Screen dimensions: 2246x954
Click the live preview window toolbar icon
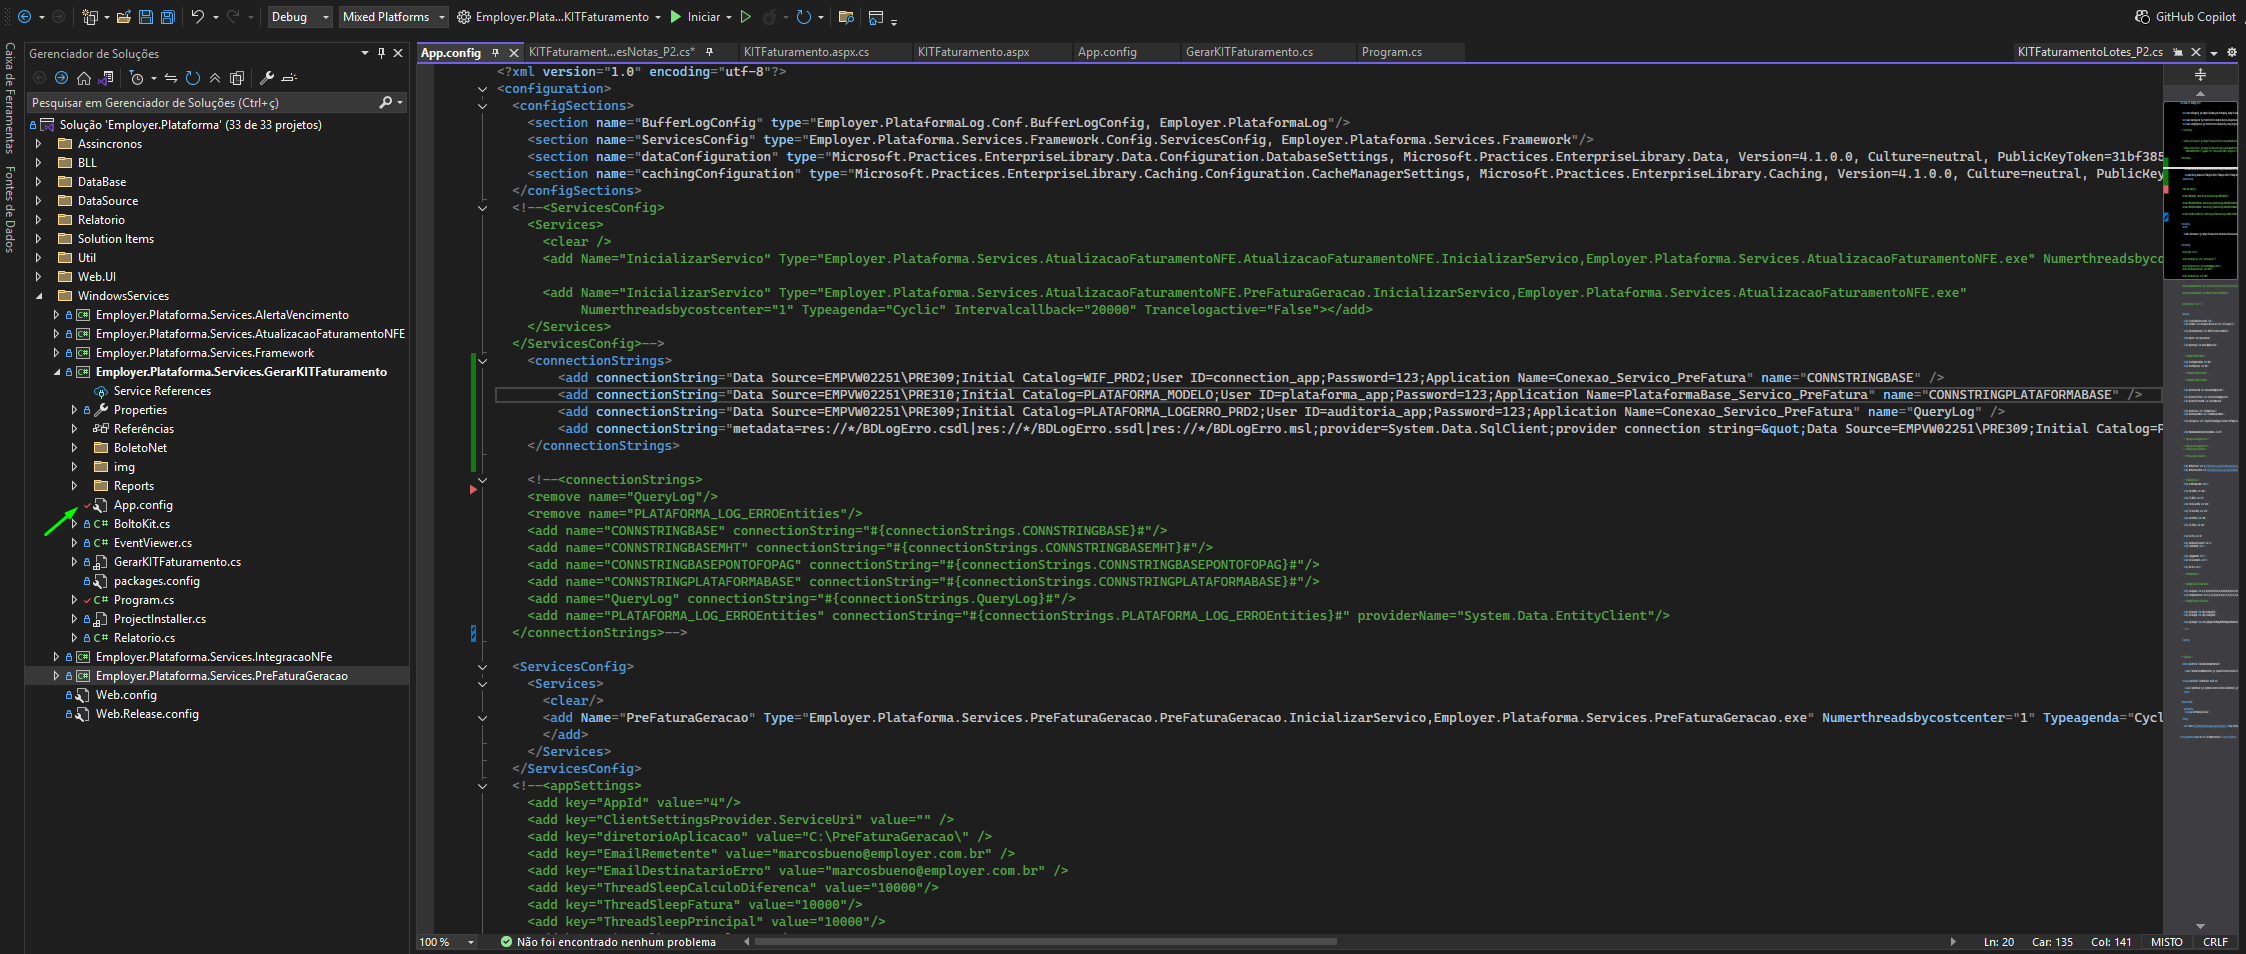pyautogui.click(x=876, y=17)
